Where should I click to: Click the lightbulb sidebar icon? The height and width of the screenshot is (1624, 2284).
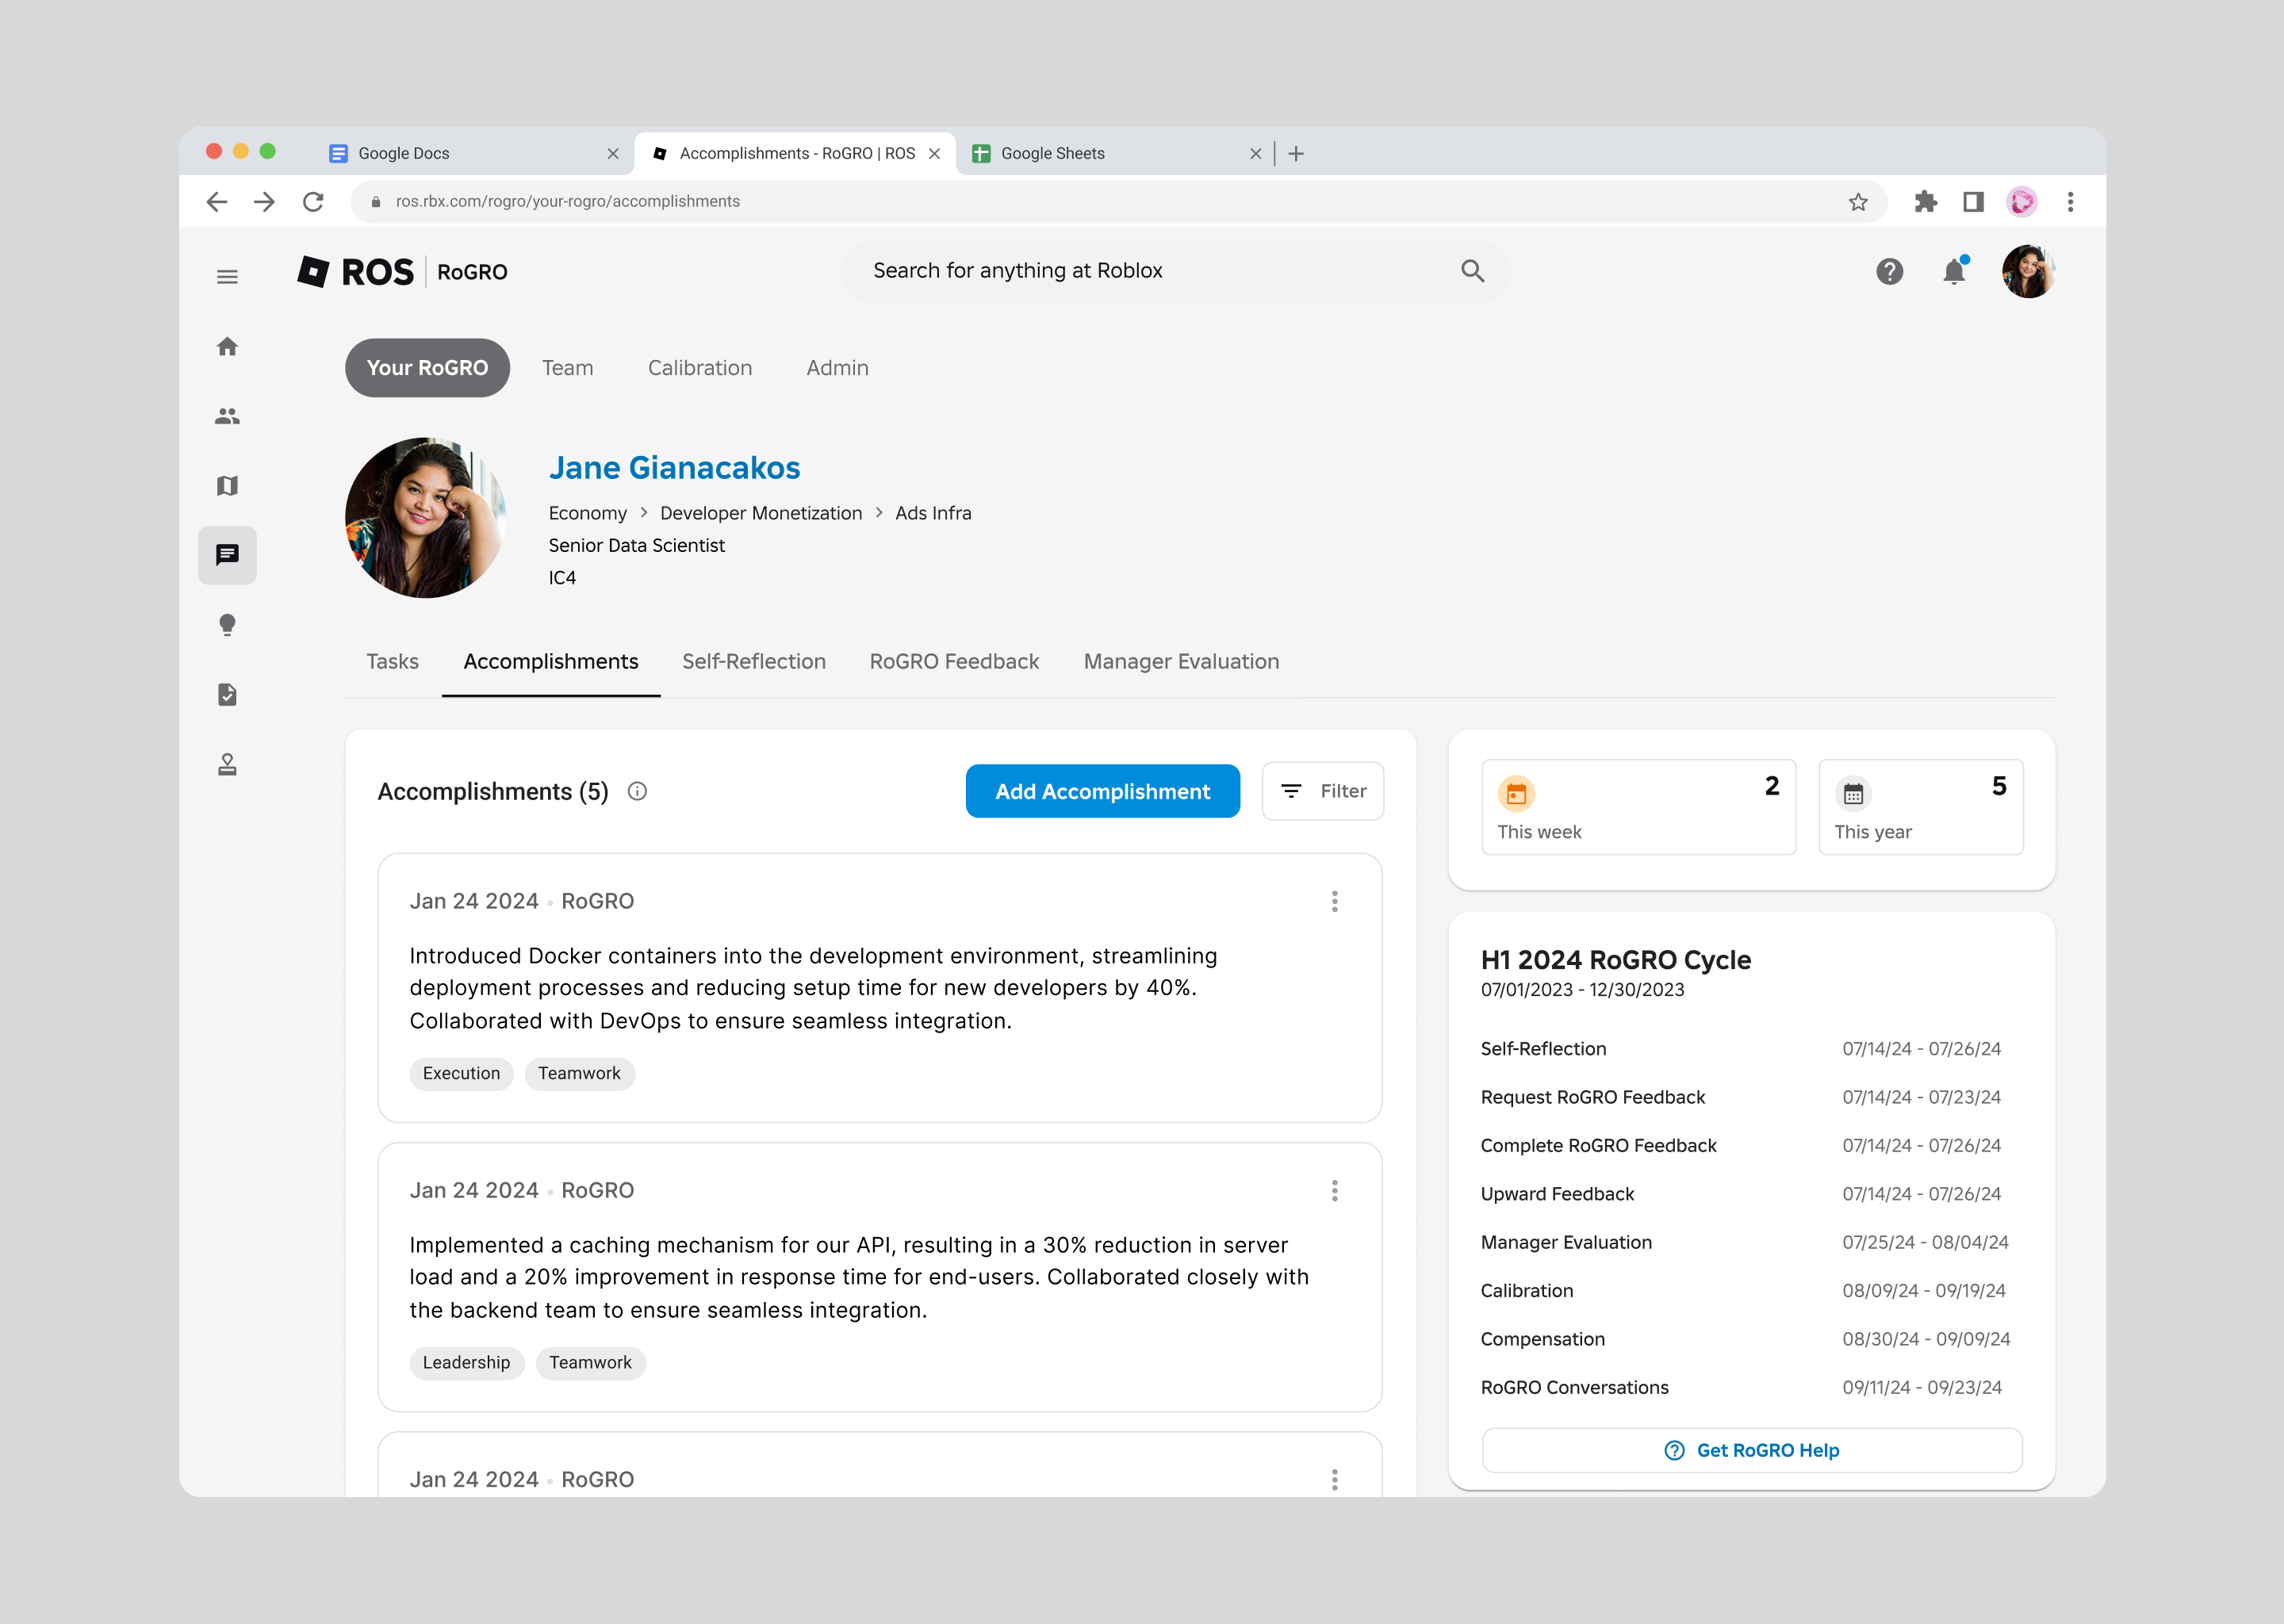click(x=227, y=625)
